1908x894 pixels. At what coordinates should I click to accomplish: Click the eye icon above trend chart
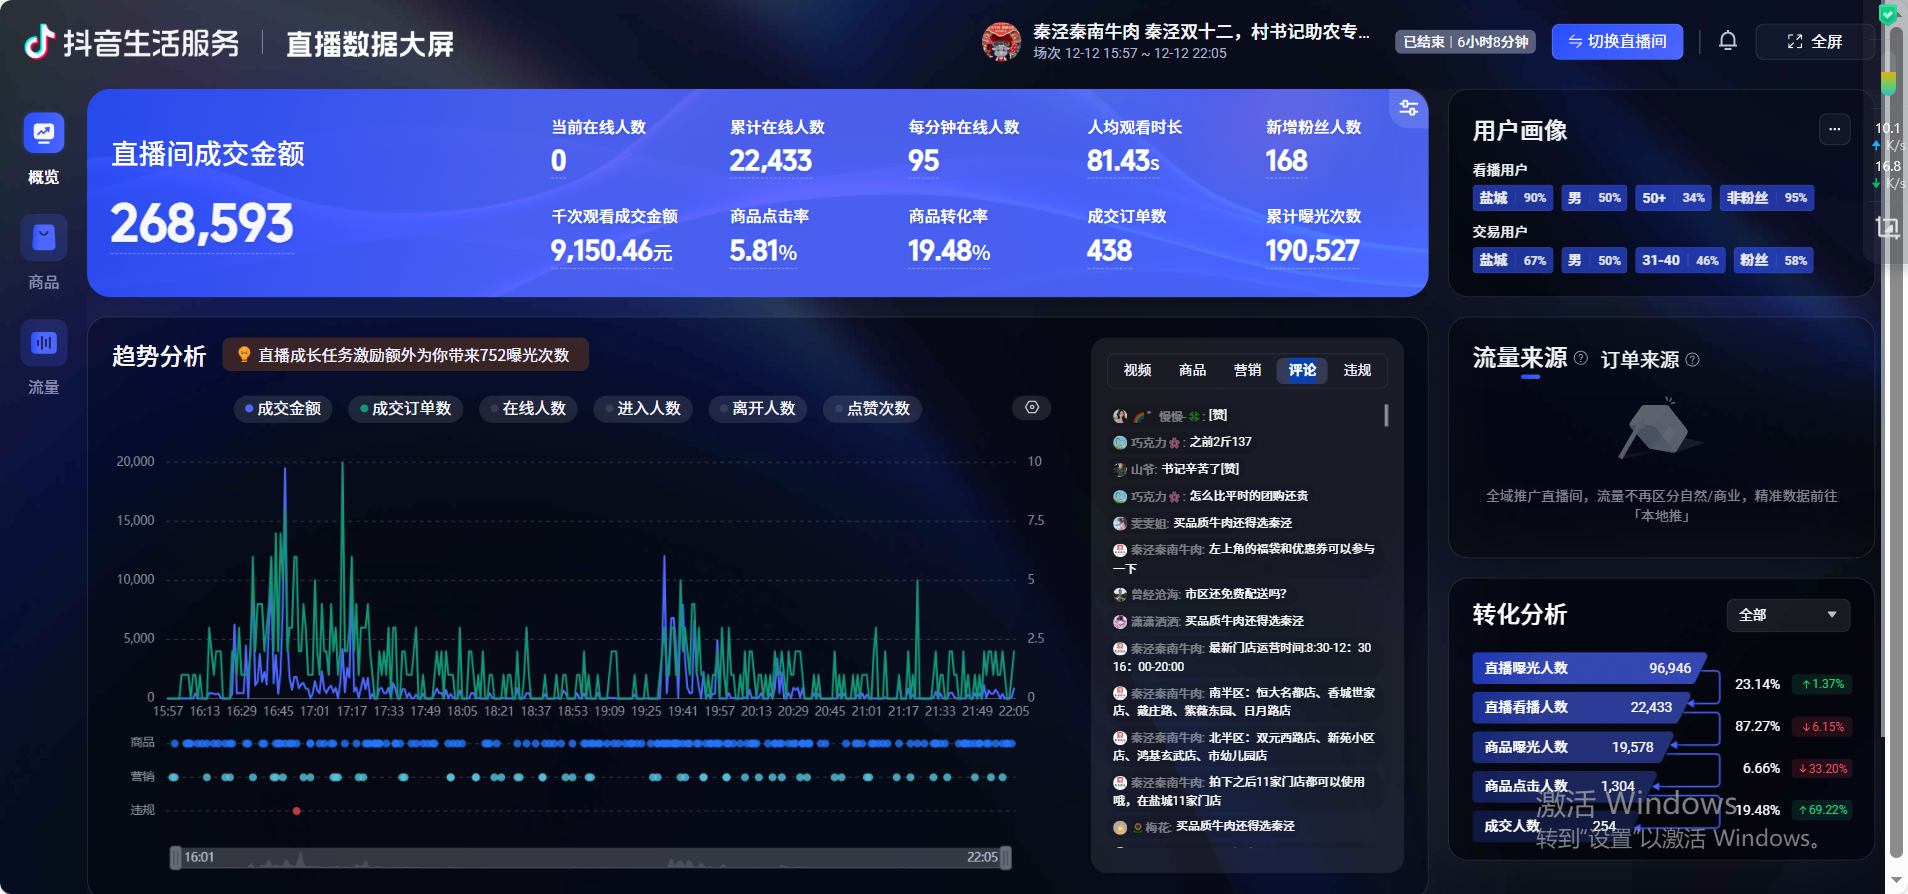pyautogui.click(x=1032, y=407)
